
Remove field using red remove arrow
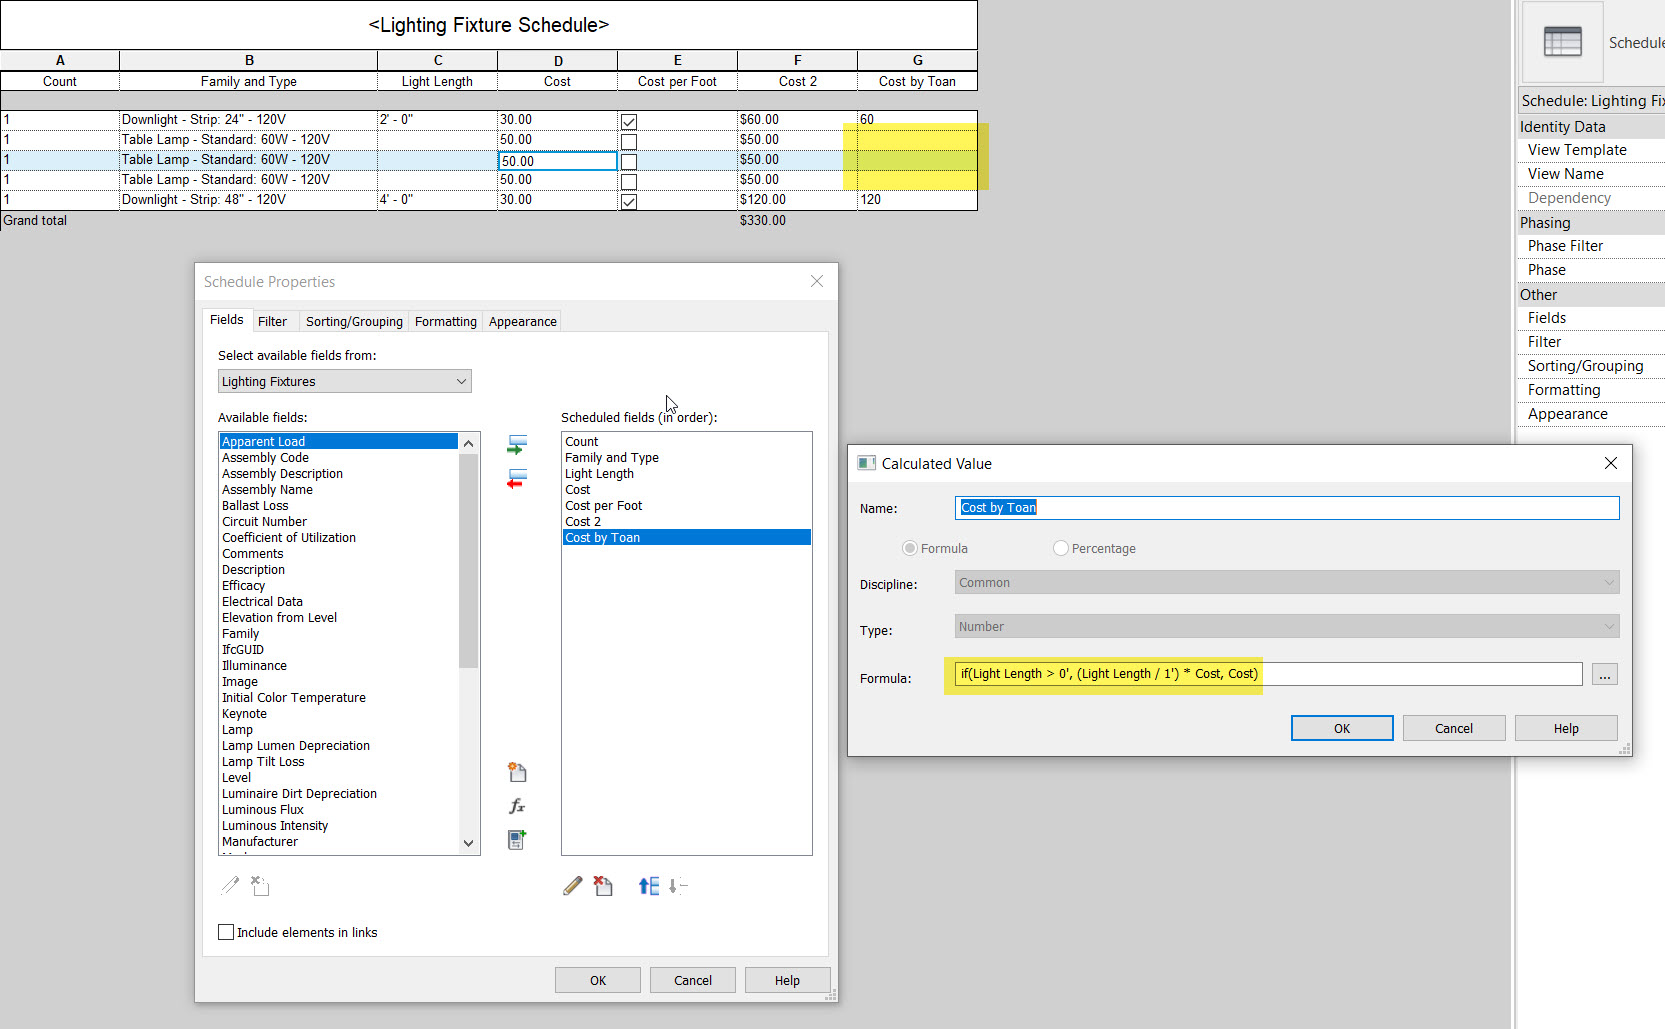(517, 479)
